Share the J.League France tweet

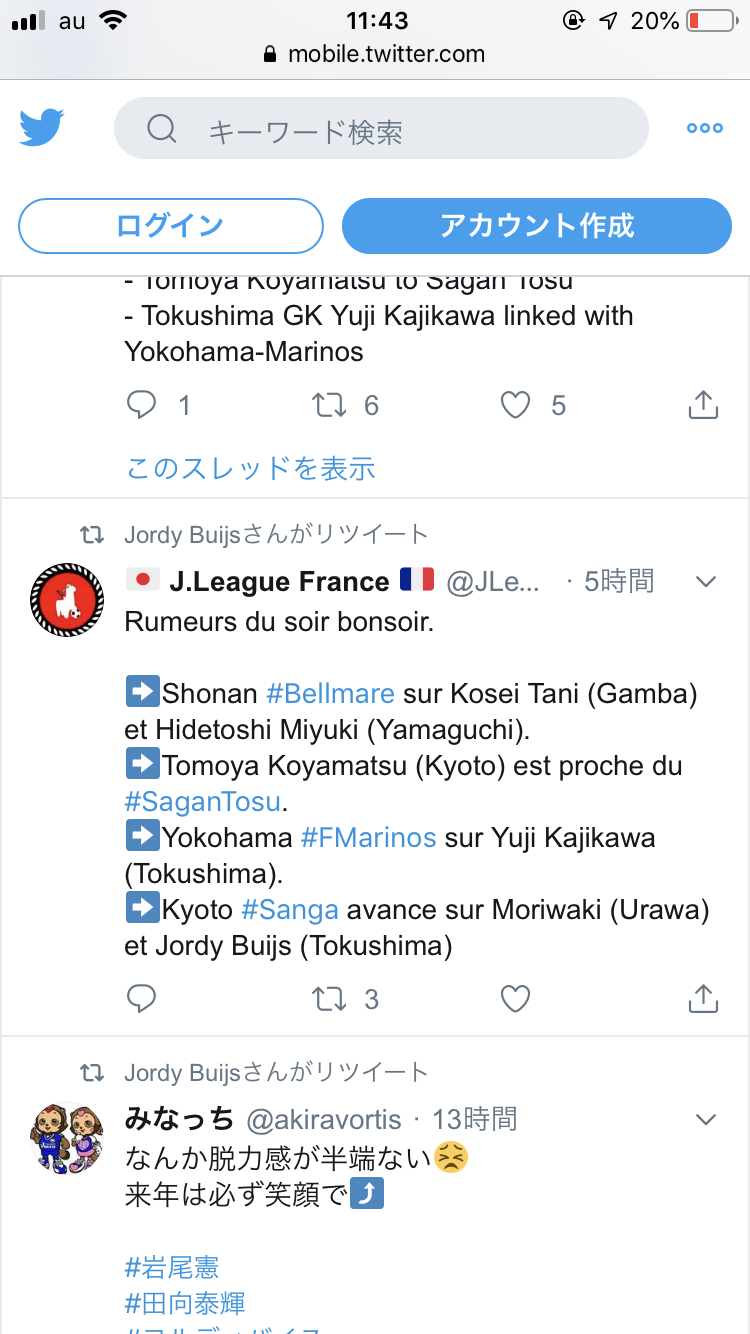coord(704,998)
